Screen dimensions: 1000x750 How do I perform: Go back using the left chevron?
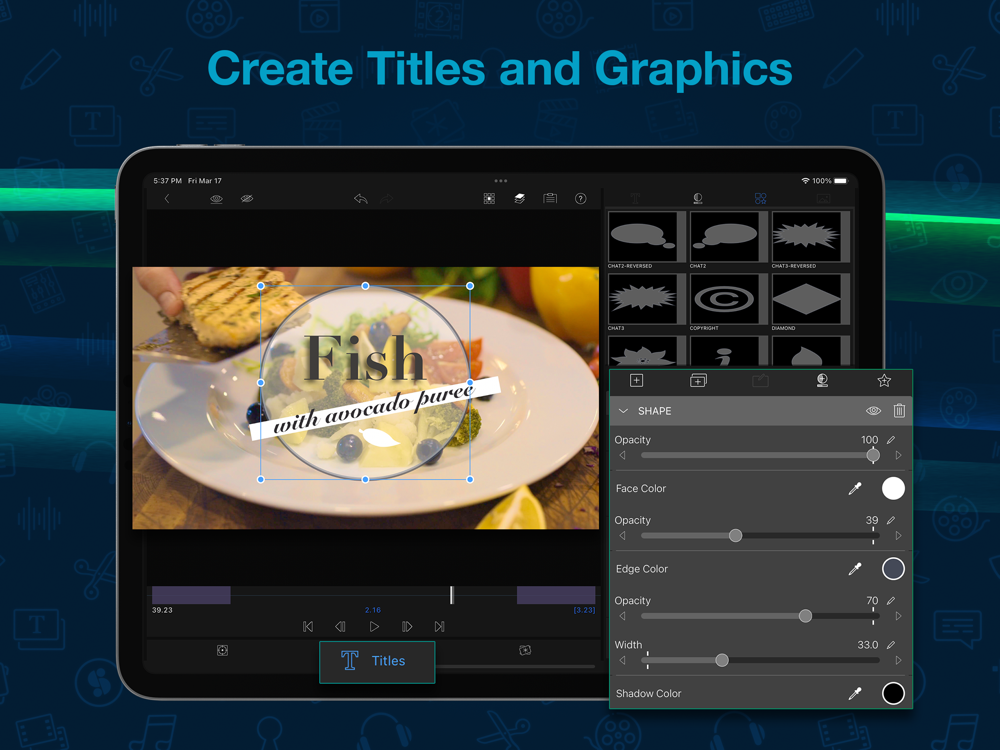(167, 199)
